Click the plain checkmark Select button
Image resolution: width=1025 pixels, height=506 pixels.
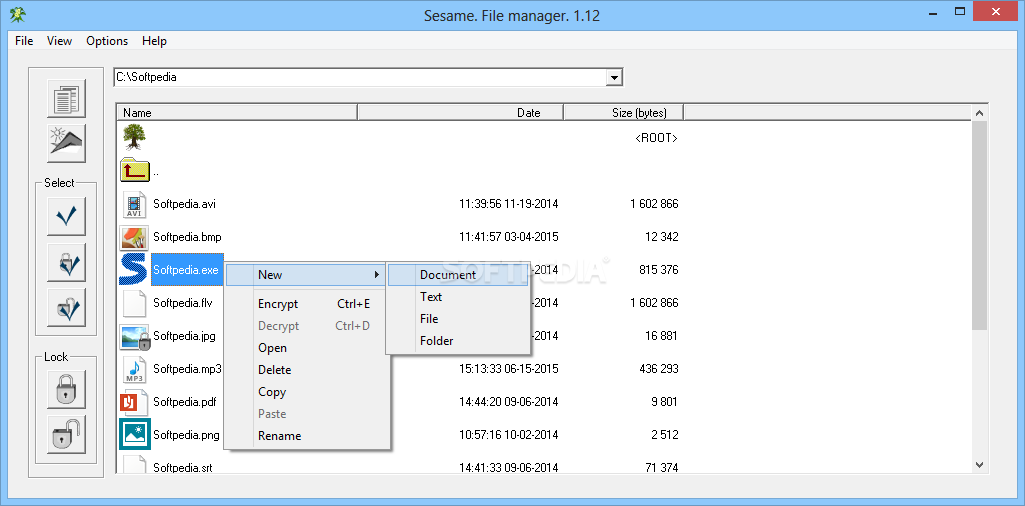66,216
